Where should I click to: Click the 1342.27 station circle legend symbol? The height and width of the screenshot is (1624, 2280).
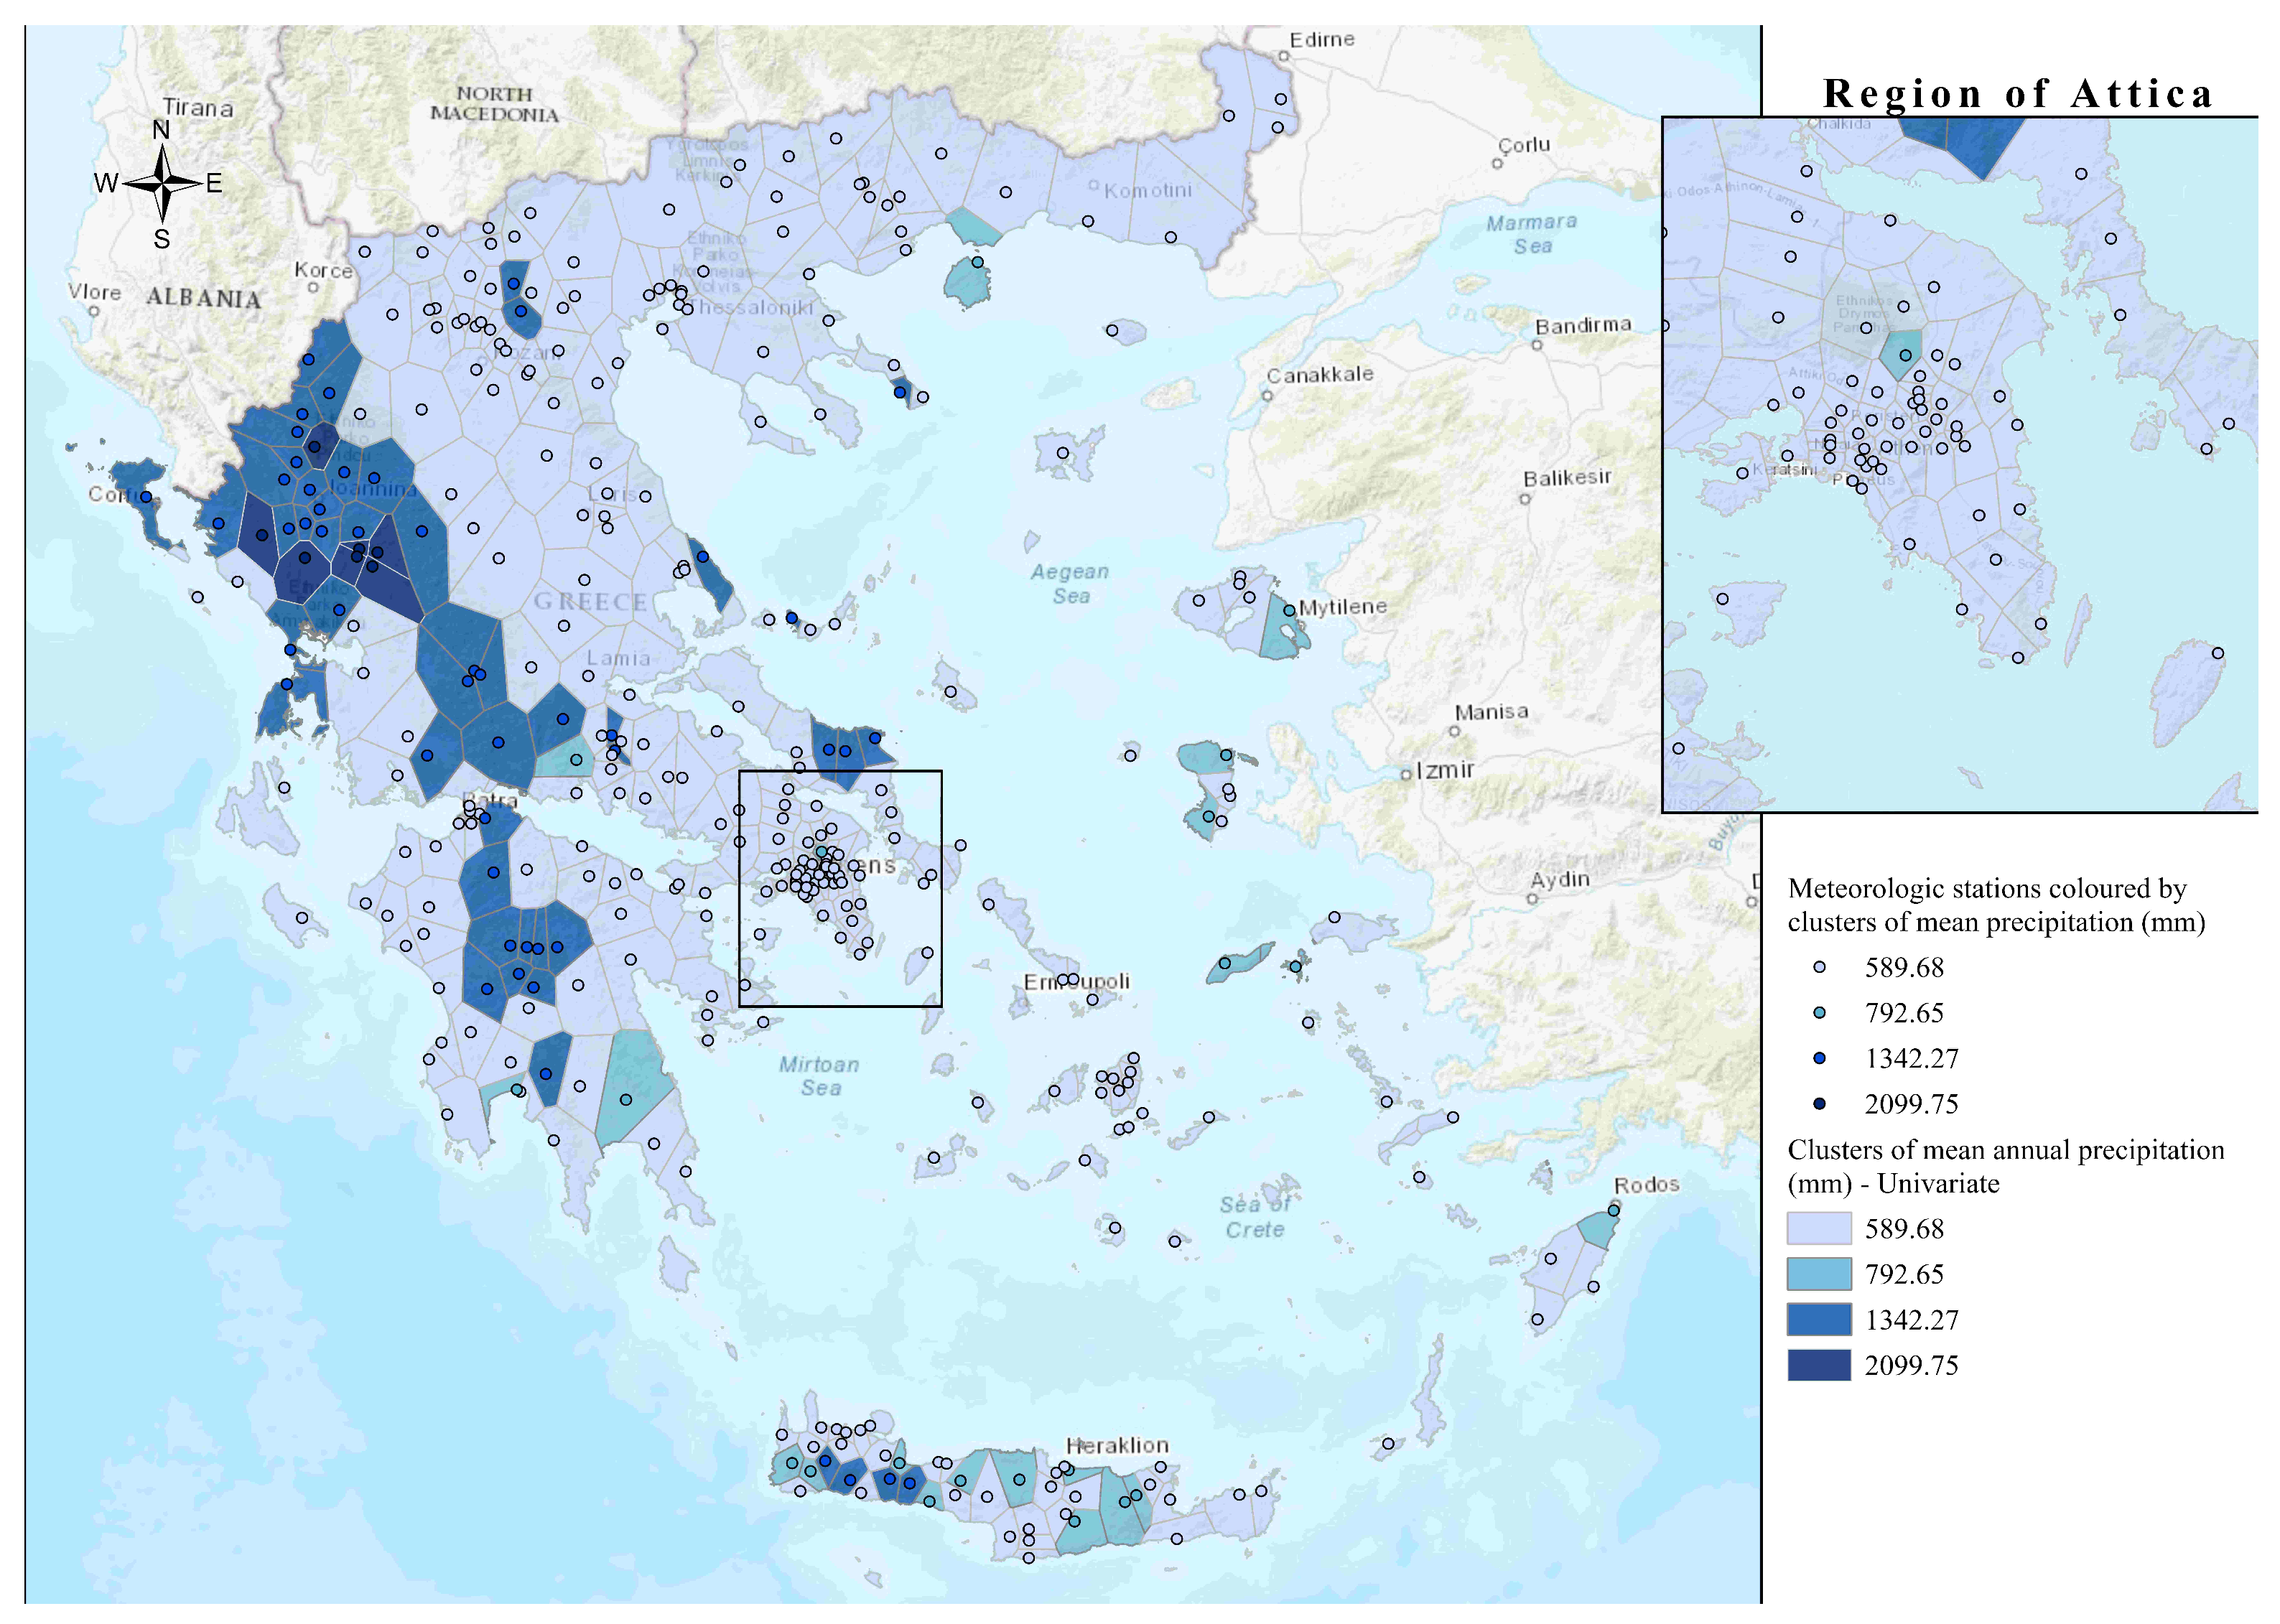click(1819, 1058)
